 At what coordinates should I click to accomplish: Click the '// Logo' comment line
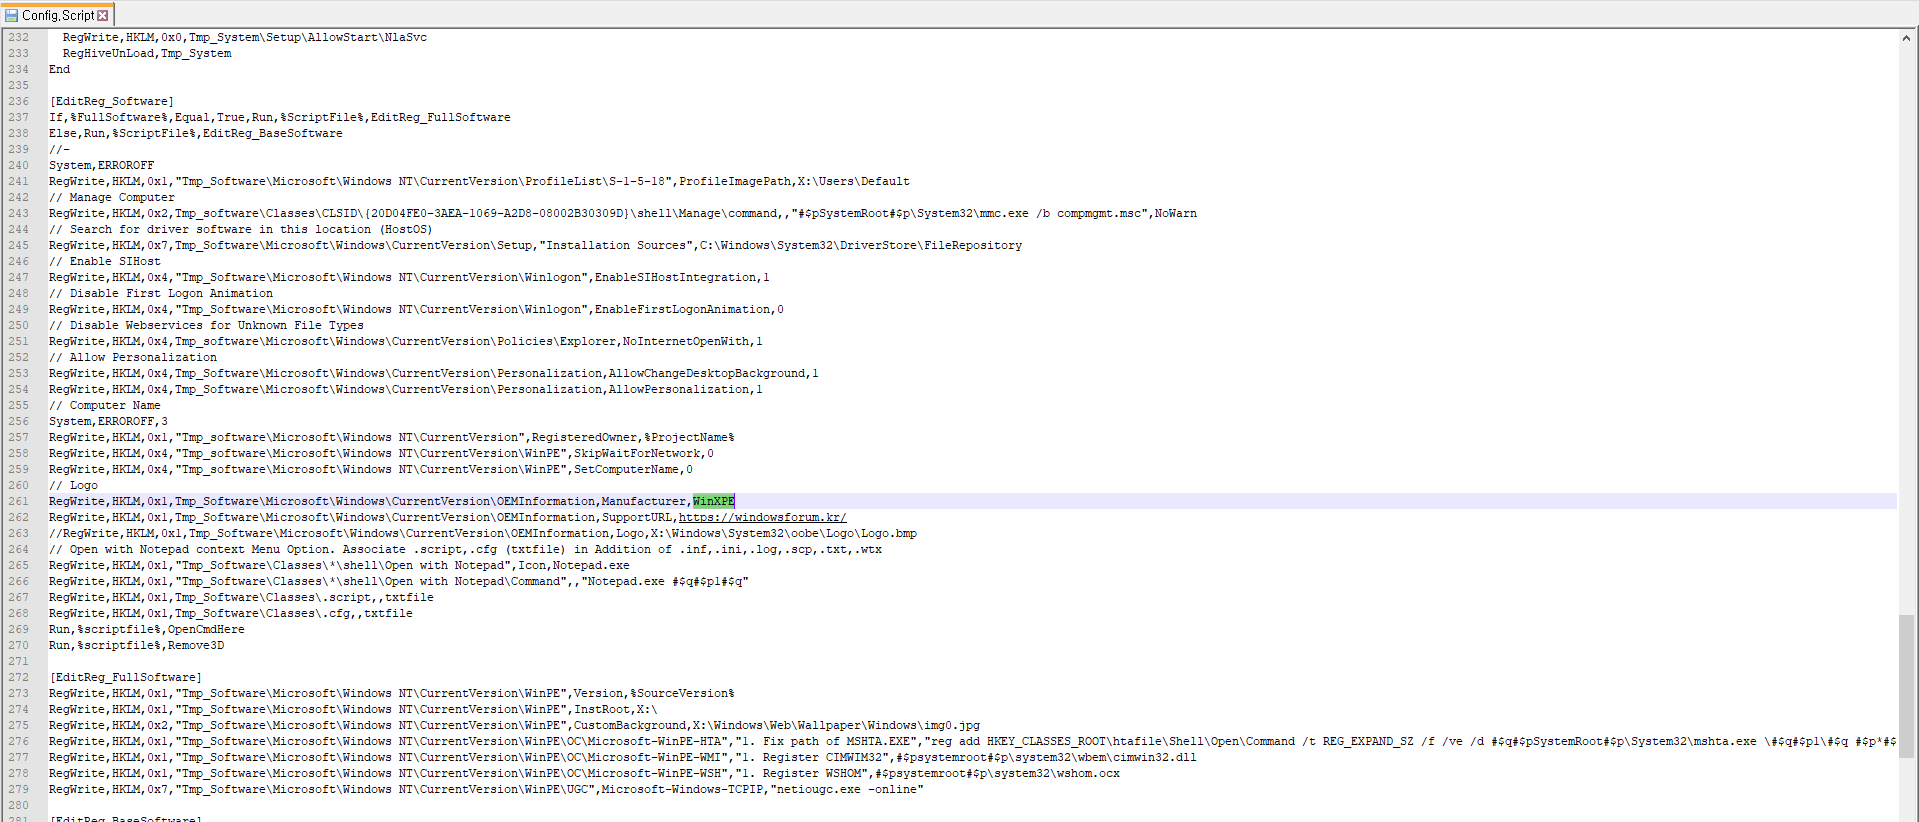(73, 485)
